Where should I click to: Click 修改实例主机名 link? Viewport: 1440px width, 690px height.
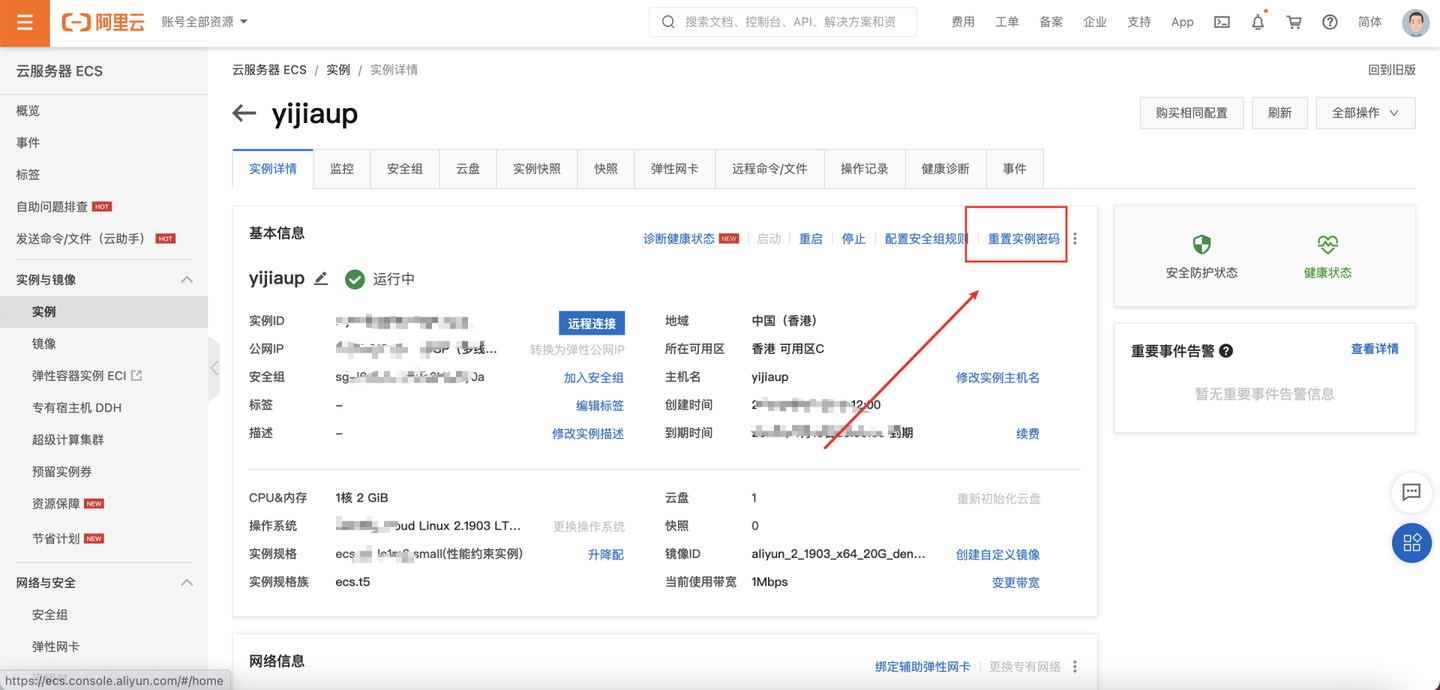pyautogui.click(x=998, y=378)
